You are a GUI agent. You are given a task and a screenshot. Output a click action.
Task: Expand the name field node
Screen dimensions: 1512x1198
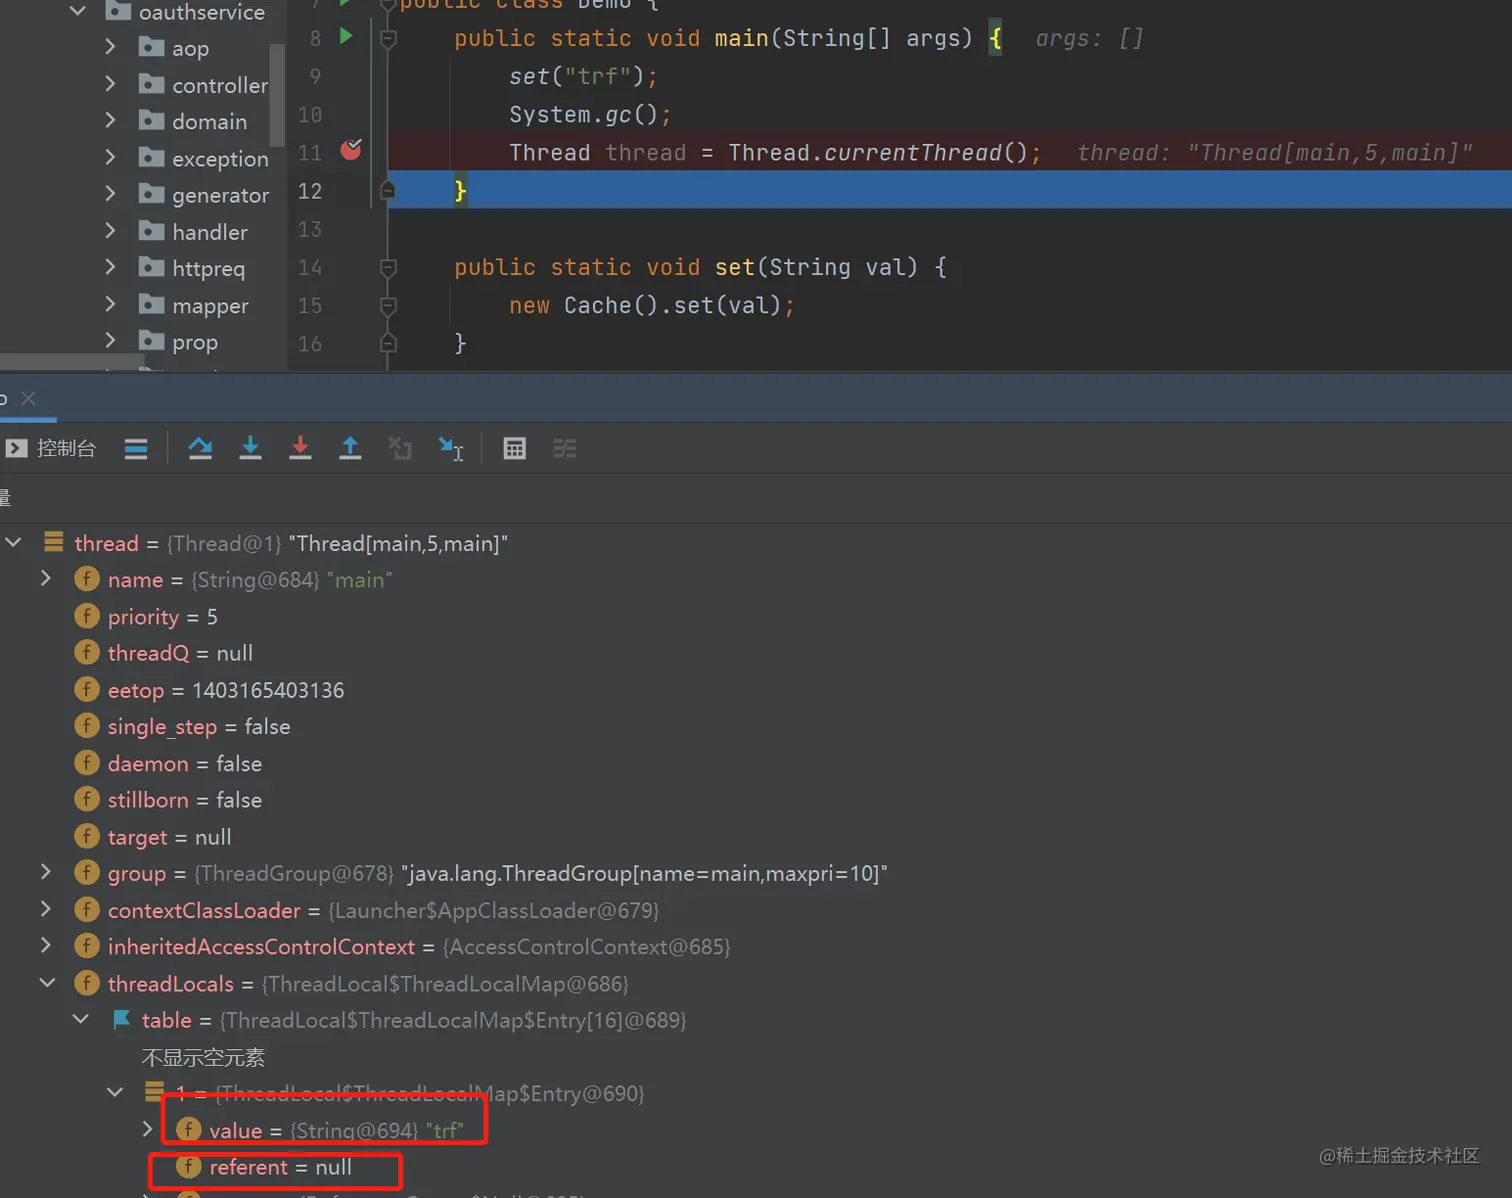coord(46,579)
